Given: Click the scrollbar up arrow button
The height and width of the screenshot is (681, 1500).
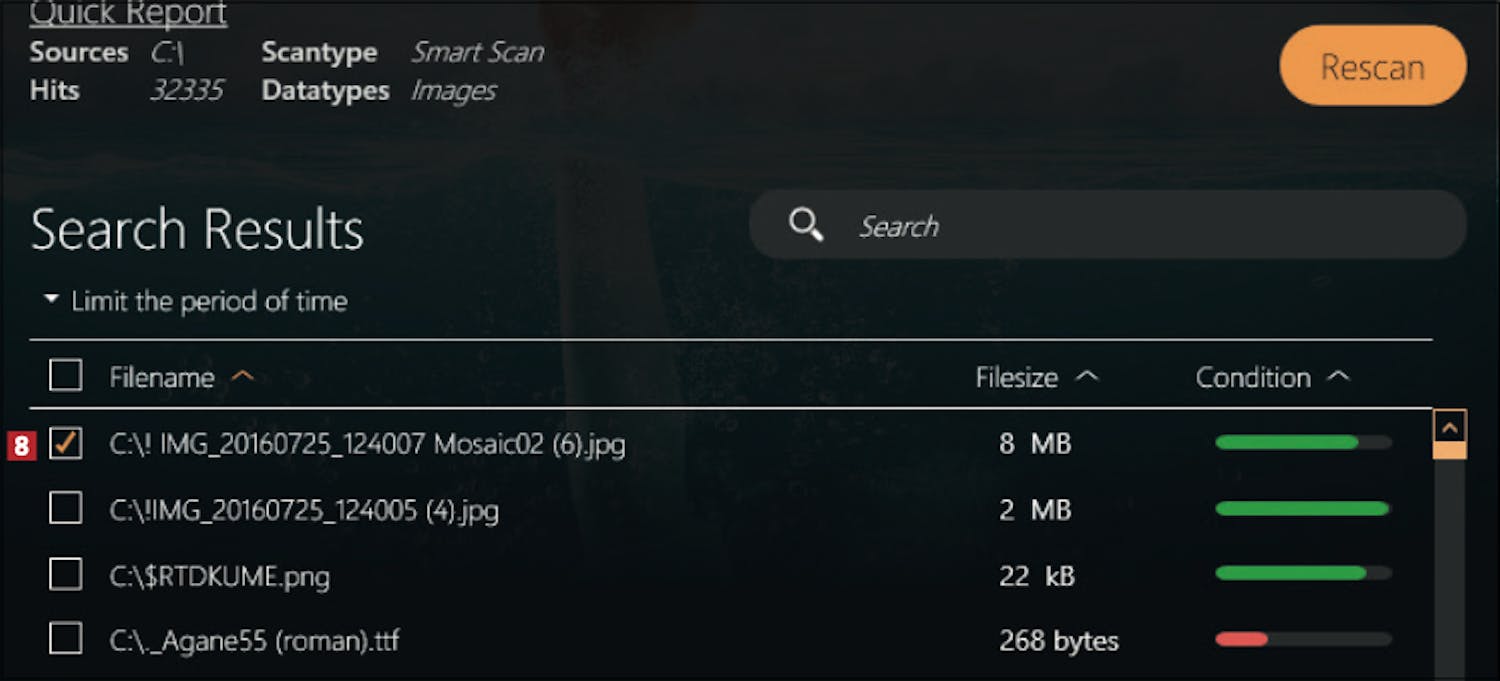Looking at the screenshot, I should pos(1449,428).
